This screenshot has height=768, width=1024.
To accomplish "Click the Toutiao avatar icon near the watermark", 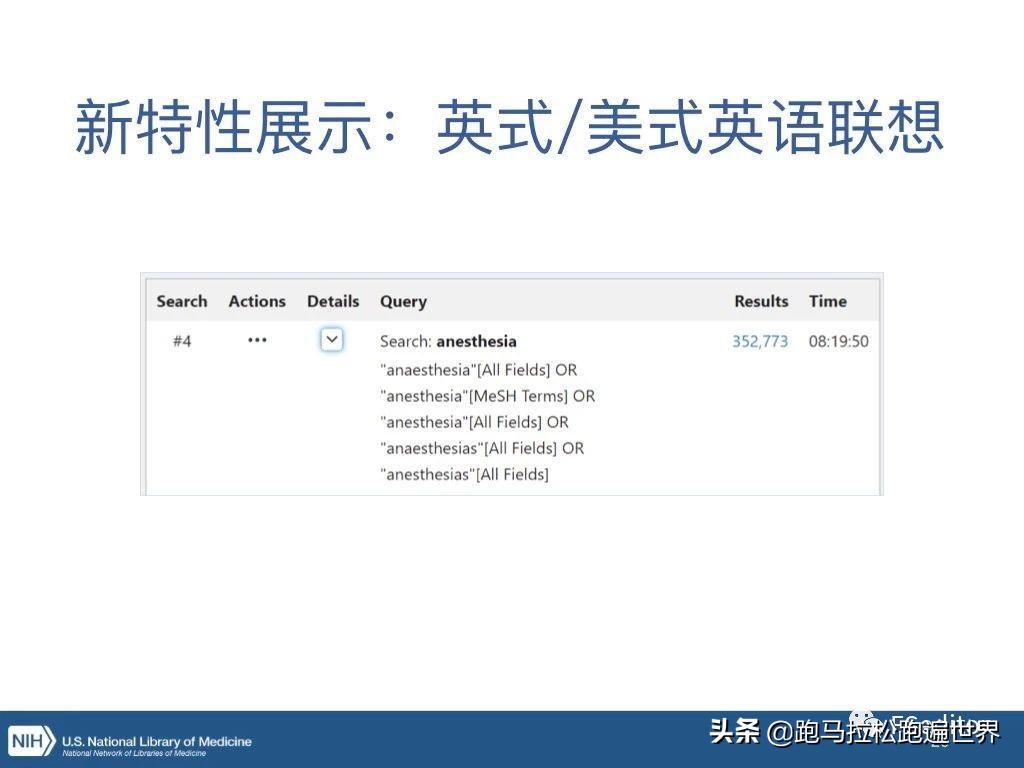I will coord(861,718).
